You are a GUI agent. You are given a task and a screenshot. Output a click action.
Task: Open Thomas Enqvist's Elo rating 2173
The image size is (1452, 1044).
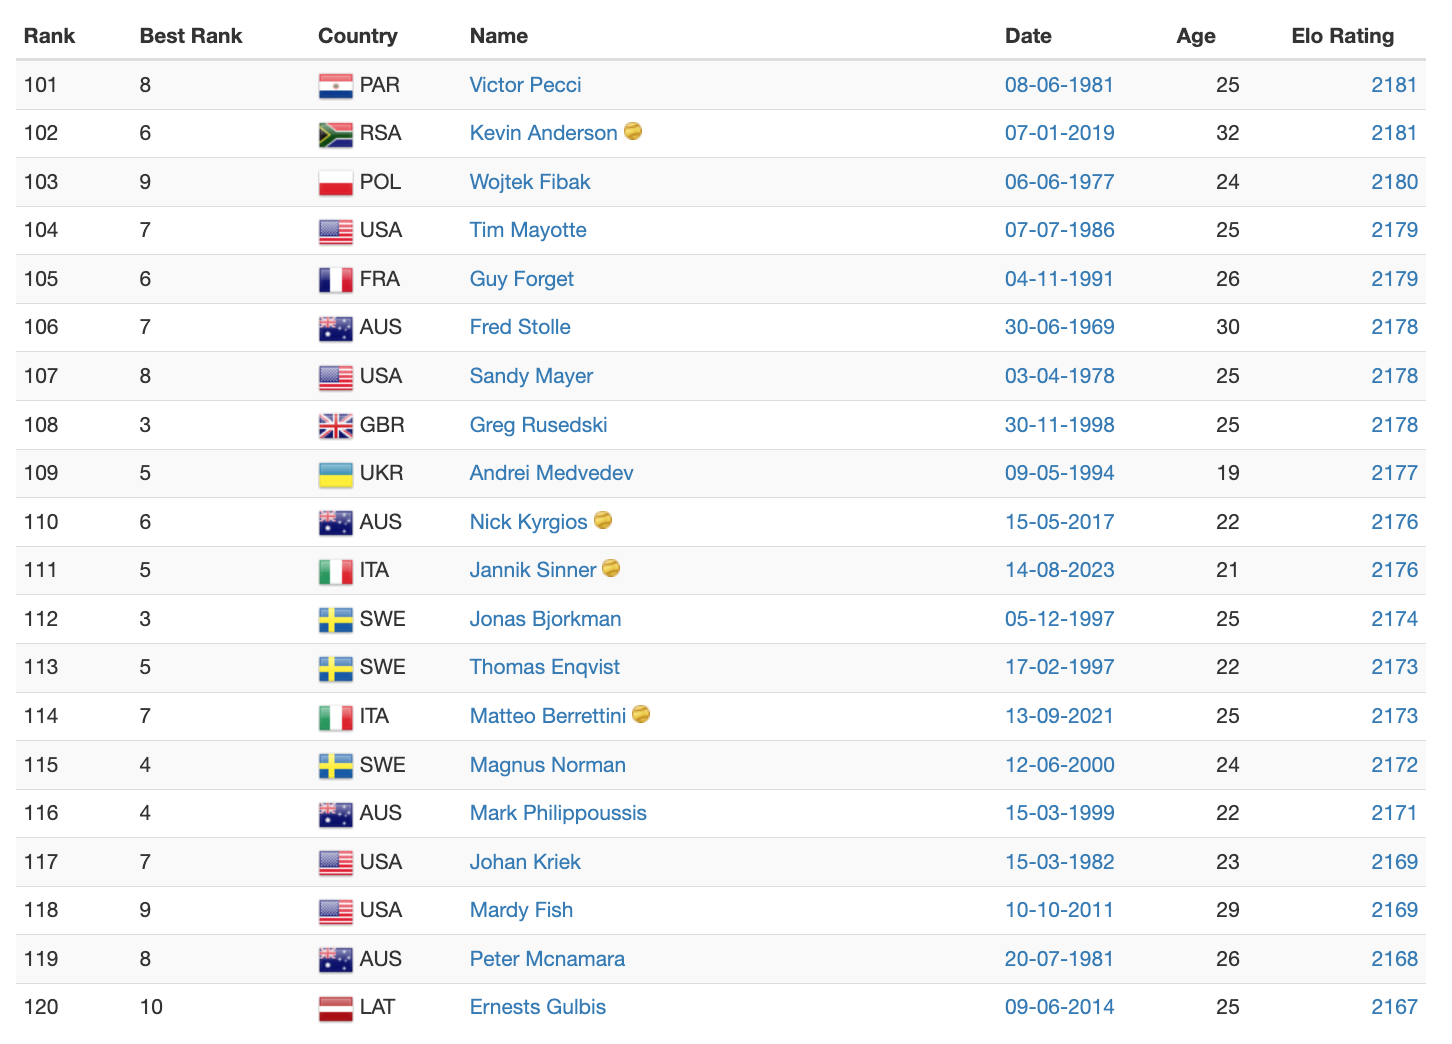tap(1394, 667)
